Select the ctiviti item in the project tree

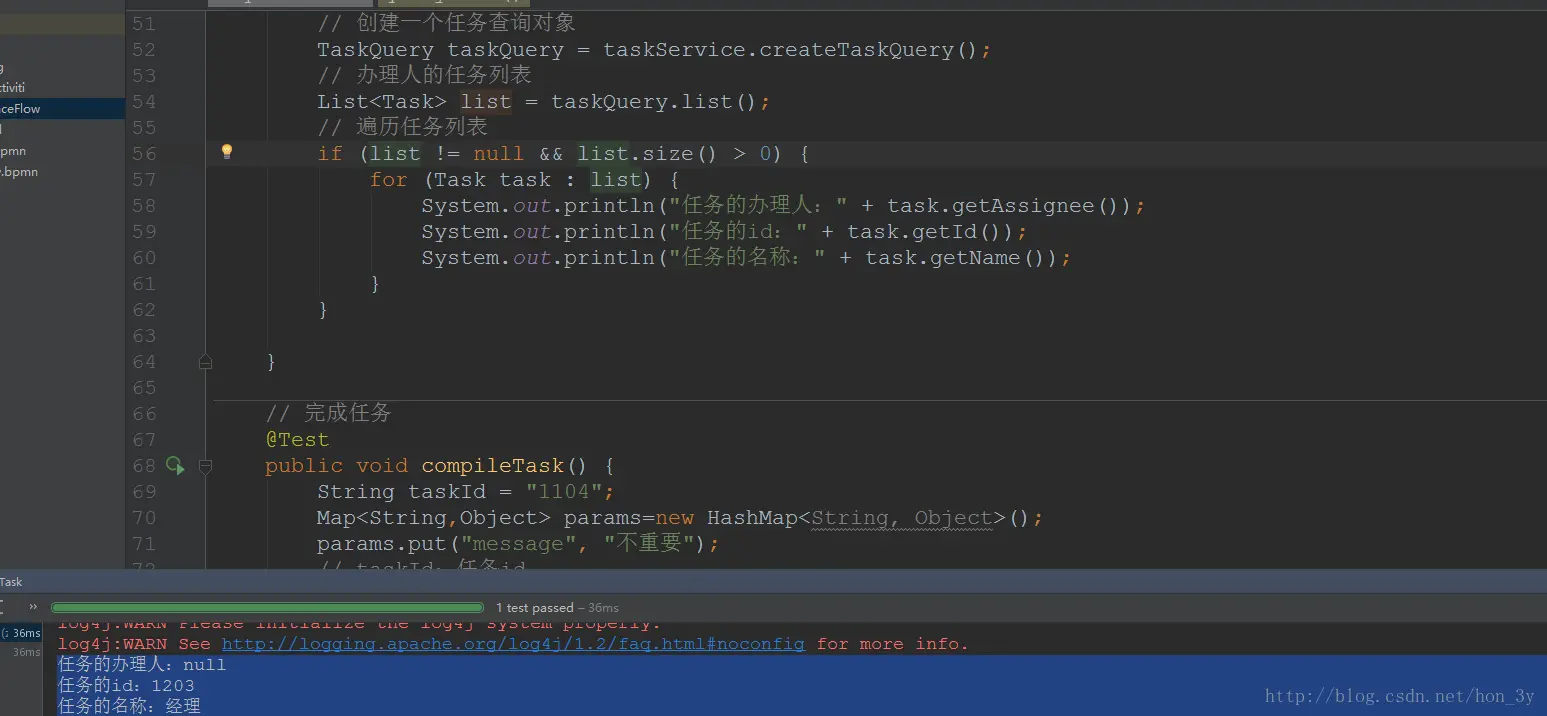13,88
